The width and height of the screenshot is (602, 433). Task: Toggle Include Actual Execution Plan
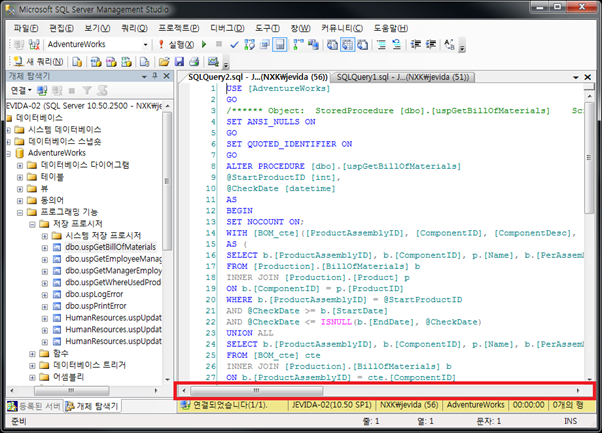[x=298, y=45]
